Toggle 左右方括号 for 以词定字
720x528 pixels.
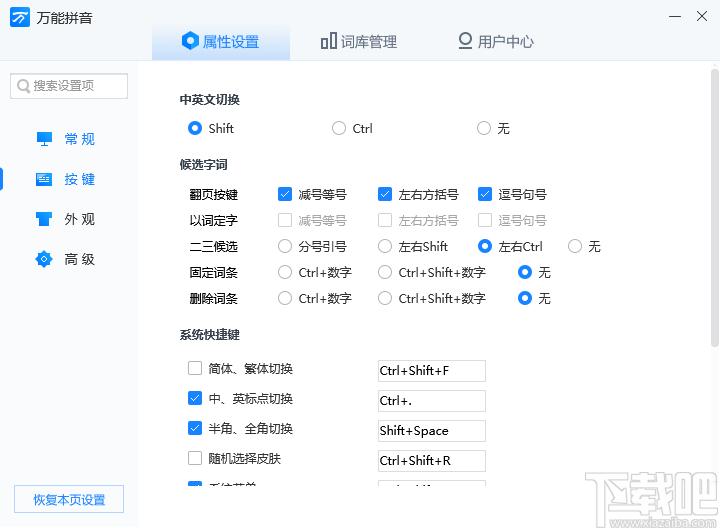coord(385,220)
